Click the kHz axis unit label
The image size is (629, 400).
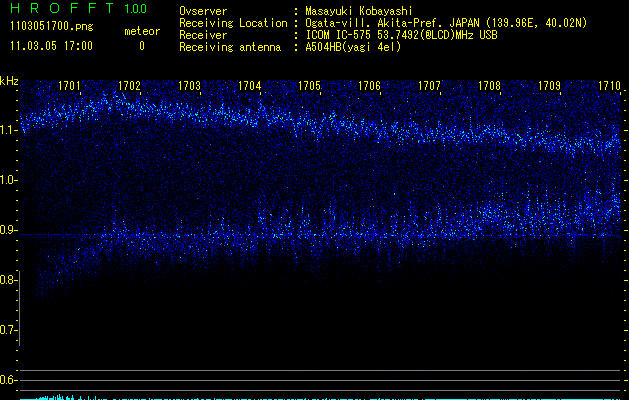coord(9,80)
